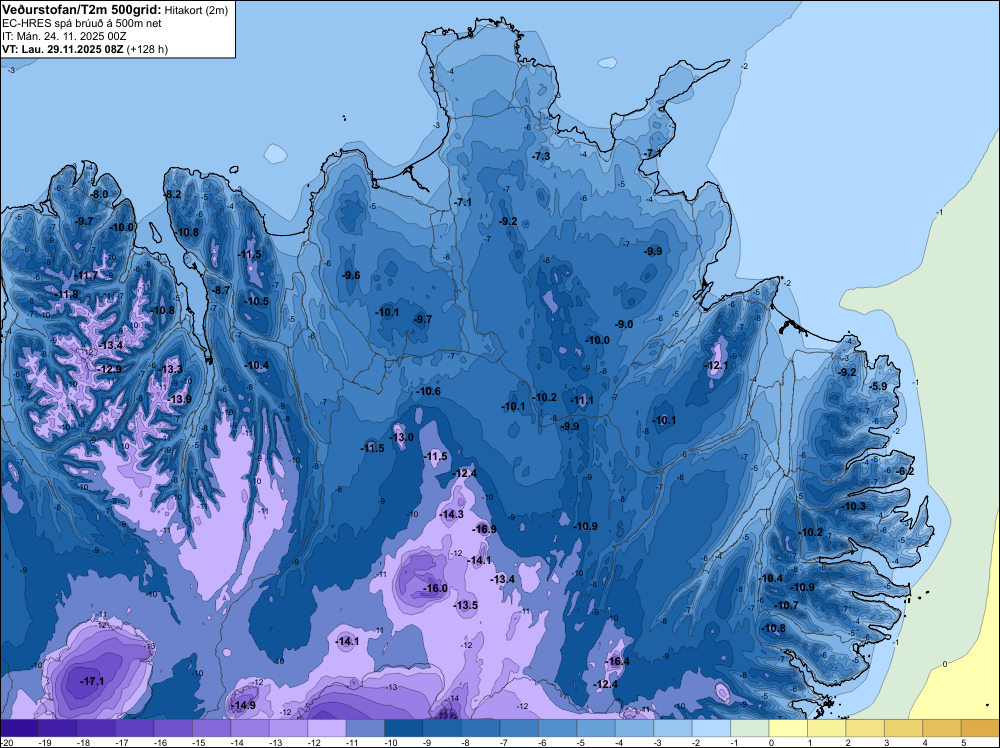1000x748 pixels.
Task: Pick the legend swatch between -17 and -16
Action: coord(135,728)
